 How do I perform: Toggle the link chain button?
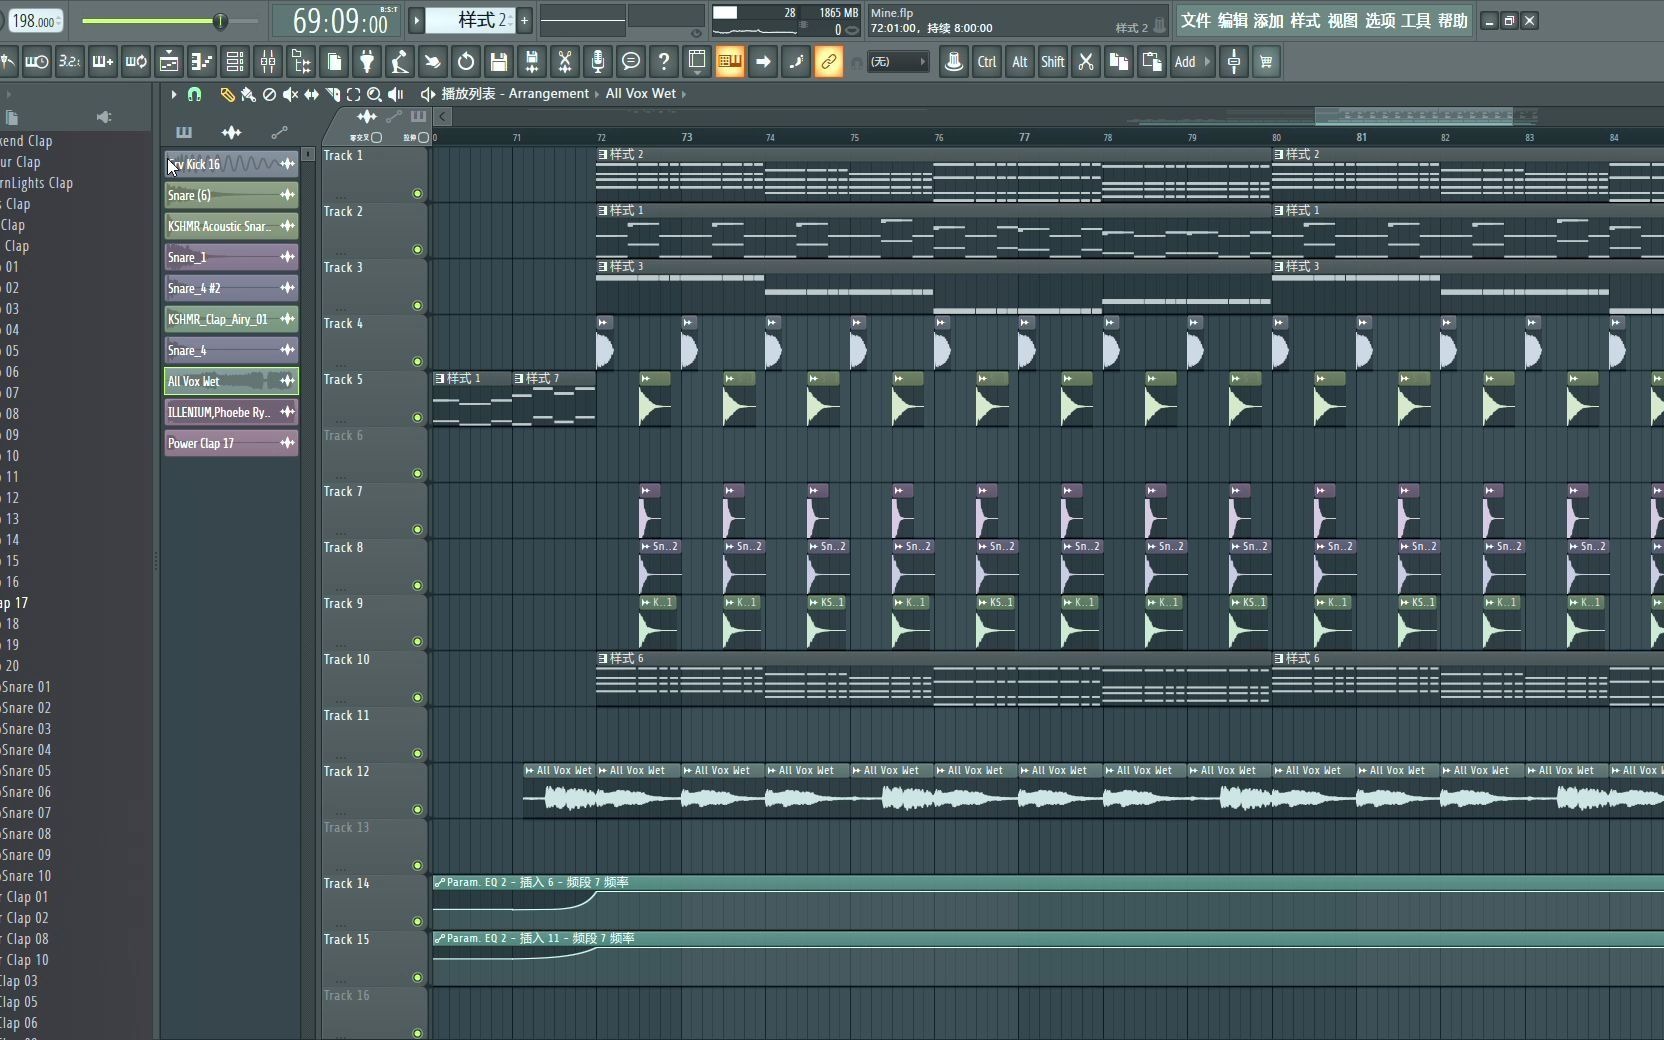coord(829,62)
